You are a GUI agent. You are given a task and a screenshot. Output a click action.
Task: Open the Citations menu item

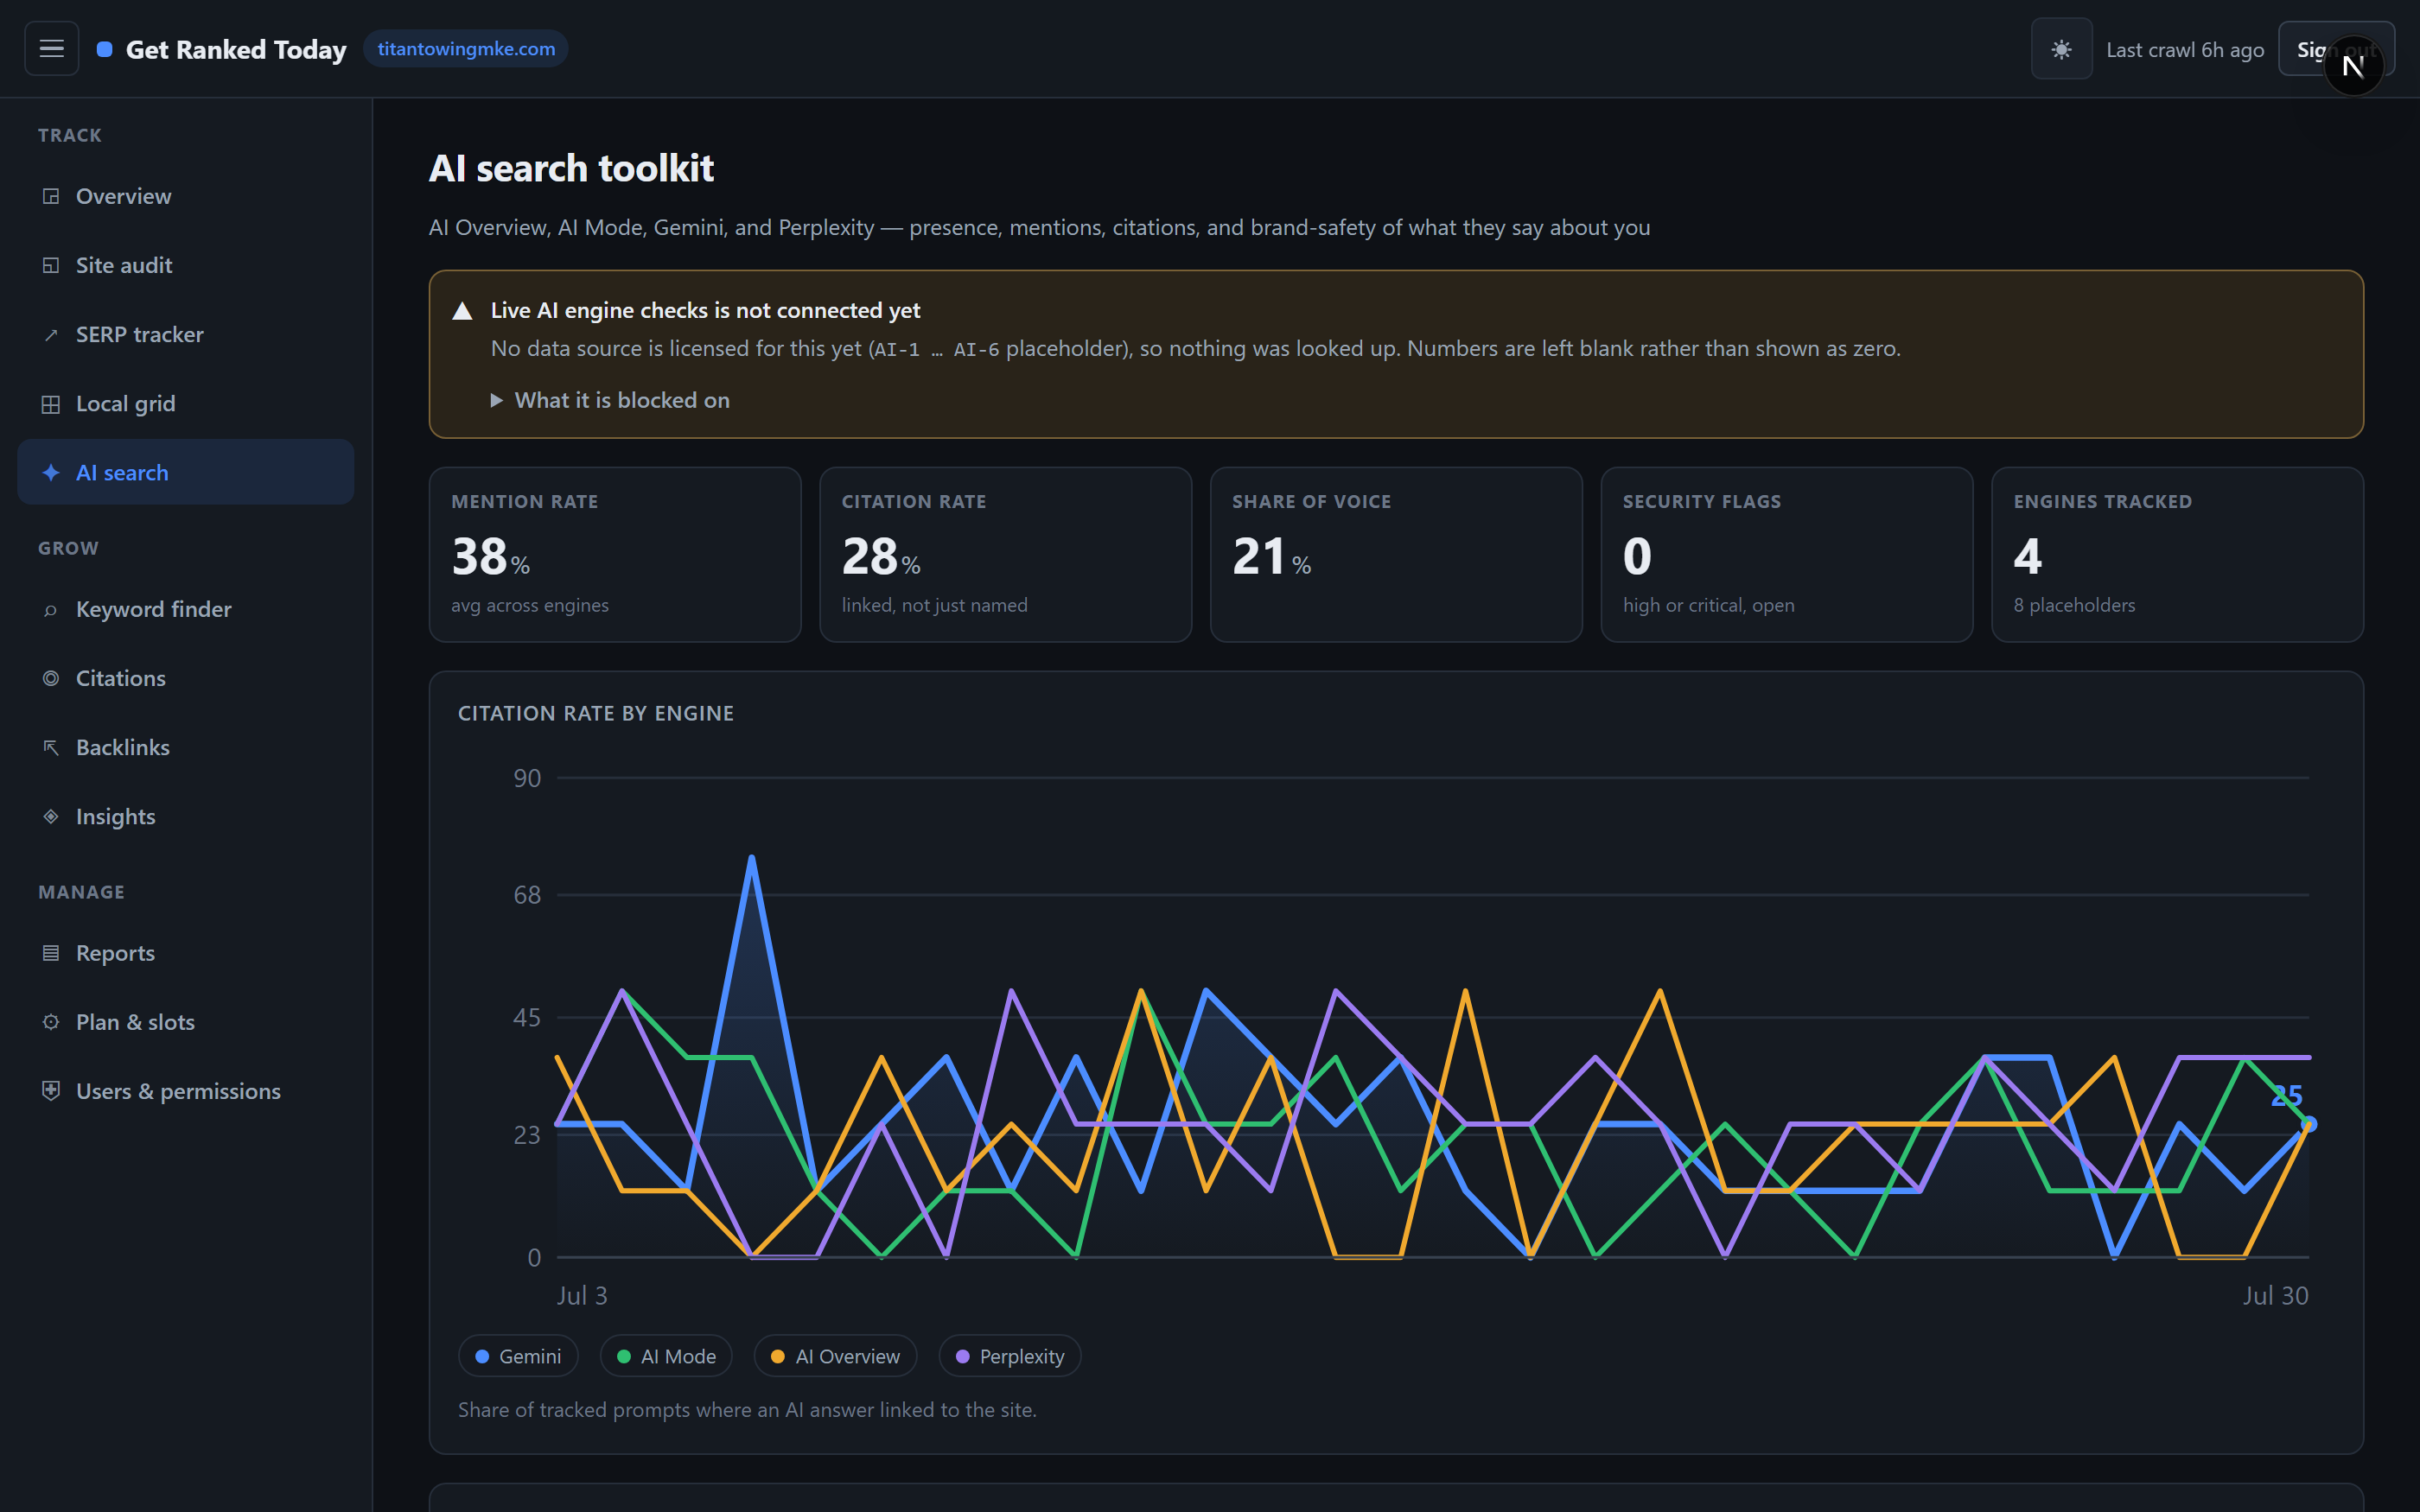coord(186,678)
